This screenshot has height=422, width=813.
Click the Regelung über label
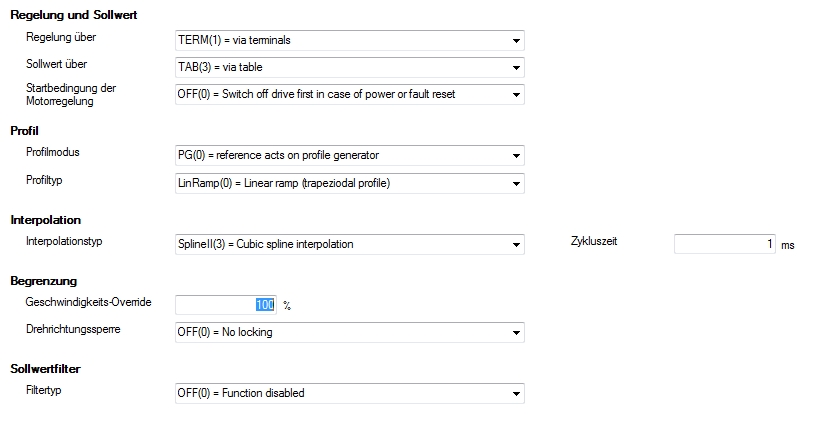61,38
